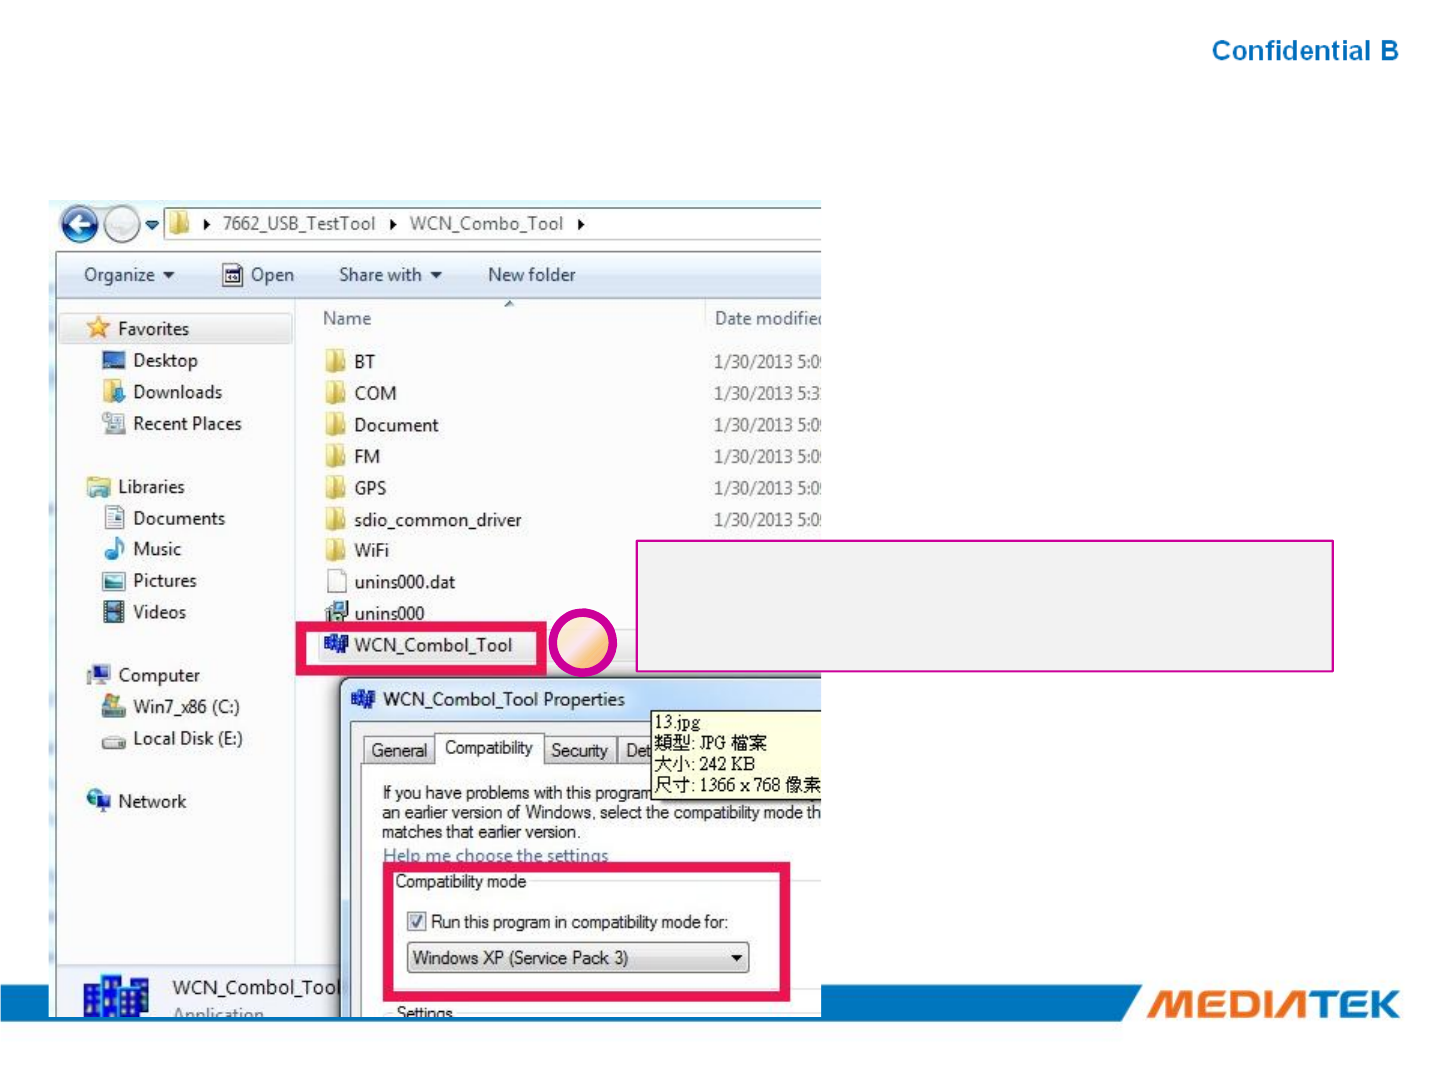Click the Libraries icon in sidebar
1441x1081 pixels.
click(x=98, y=487)
